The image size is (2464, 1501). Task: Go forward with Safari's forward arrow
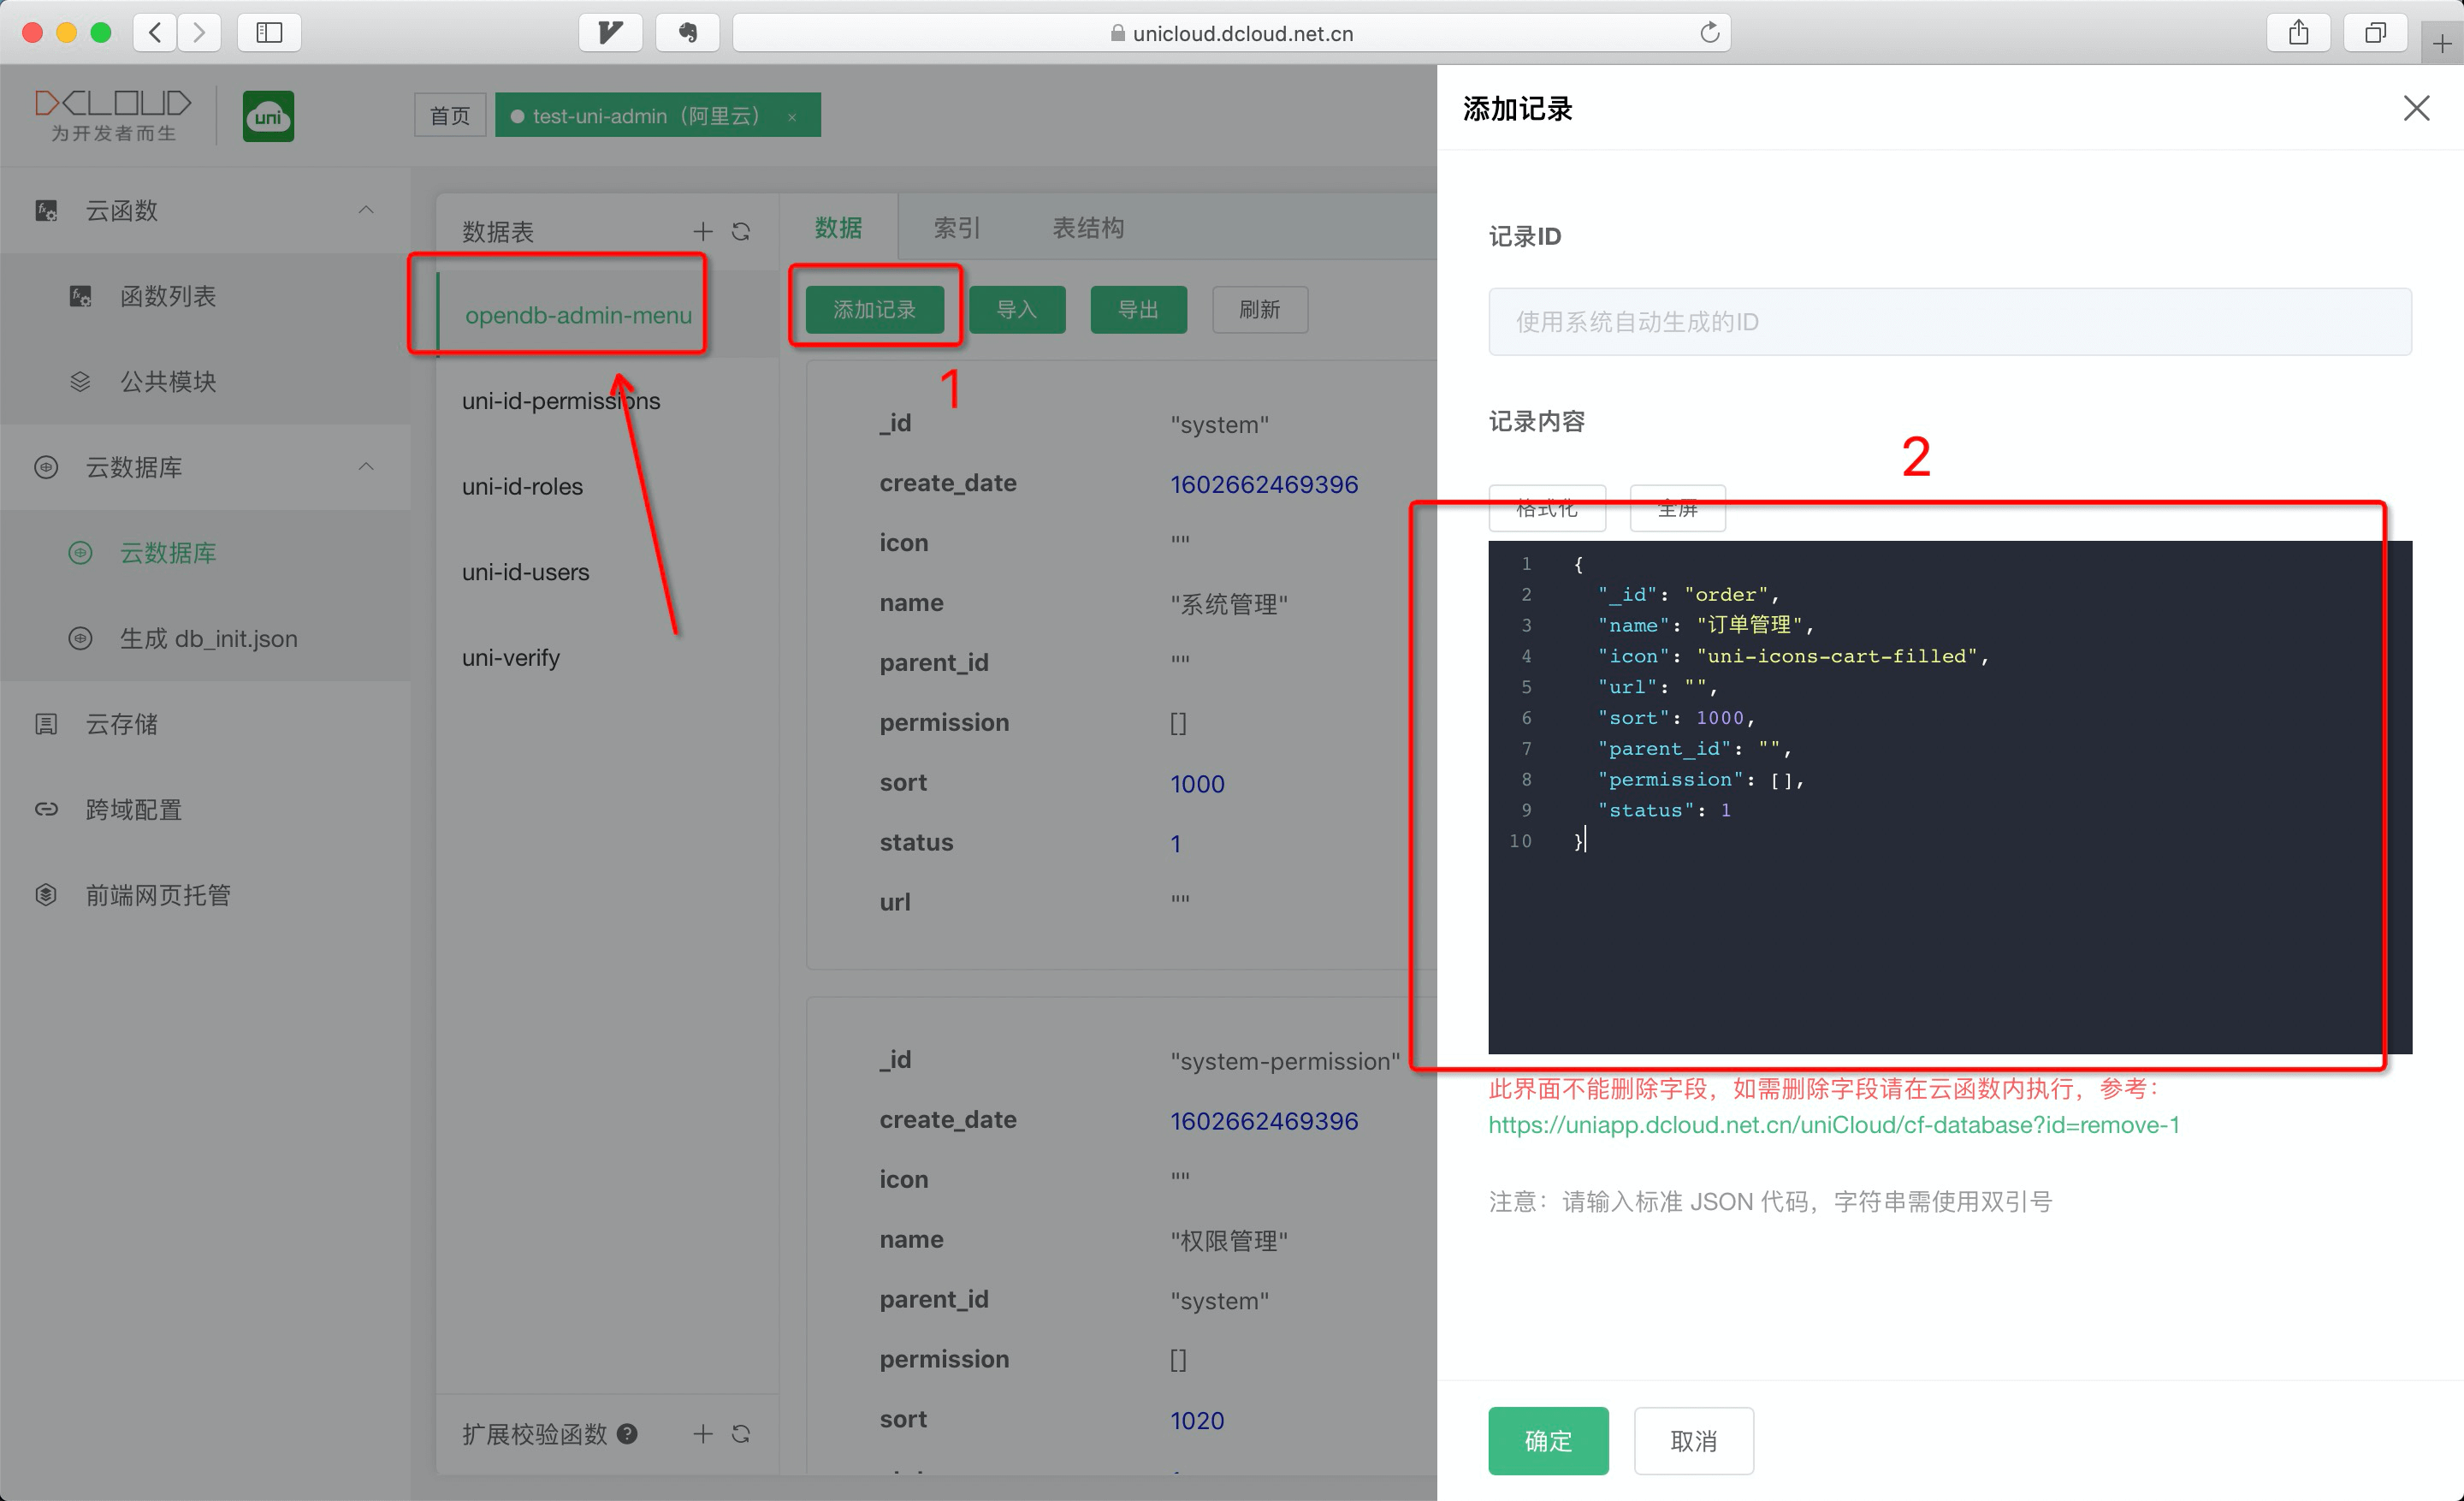point(199,33)
